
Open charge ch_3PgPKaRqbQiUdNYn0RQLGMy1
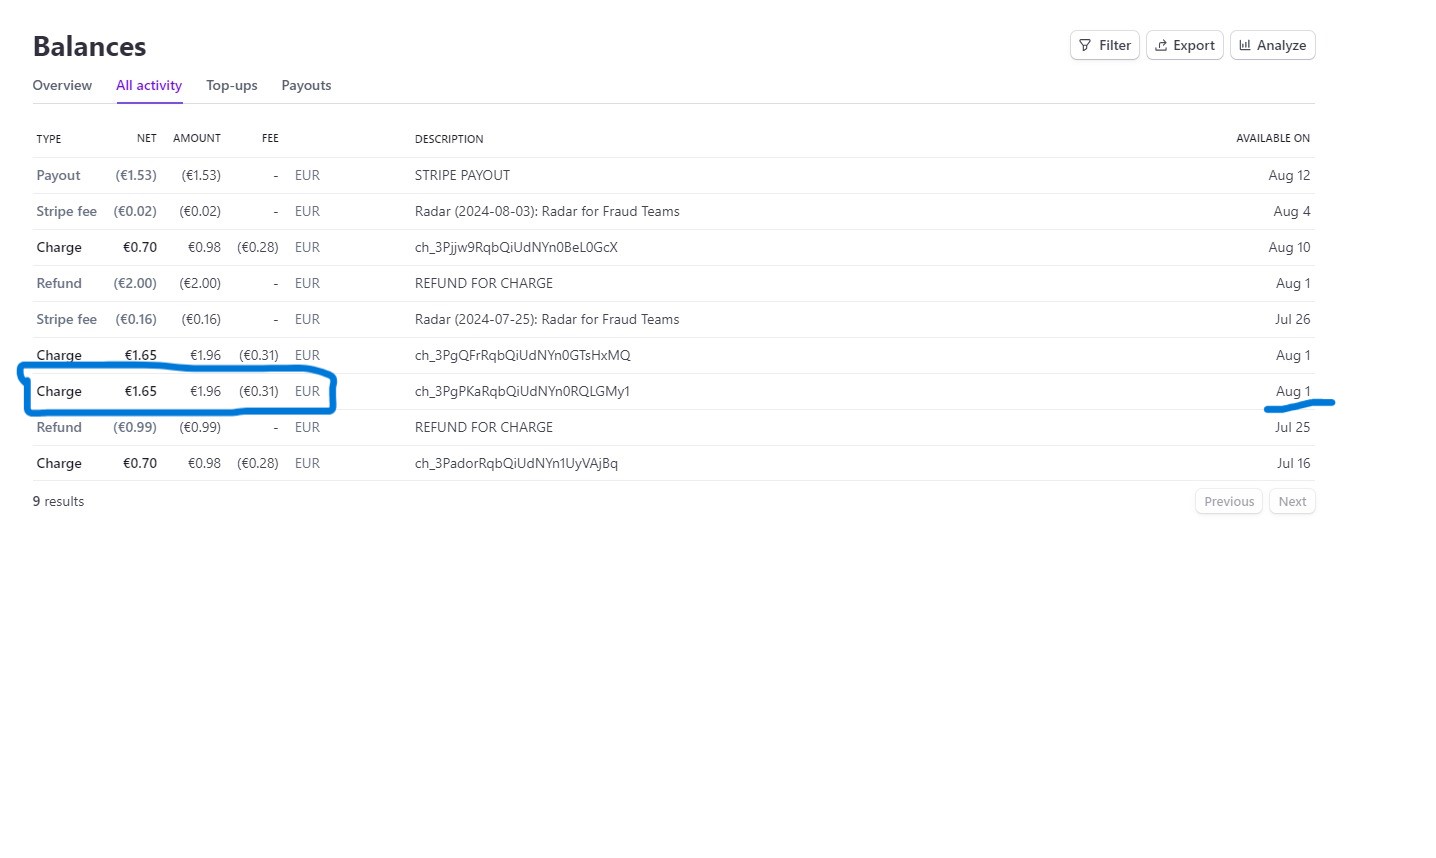click(522, 391)
